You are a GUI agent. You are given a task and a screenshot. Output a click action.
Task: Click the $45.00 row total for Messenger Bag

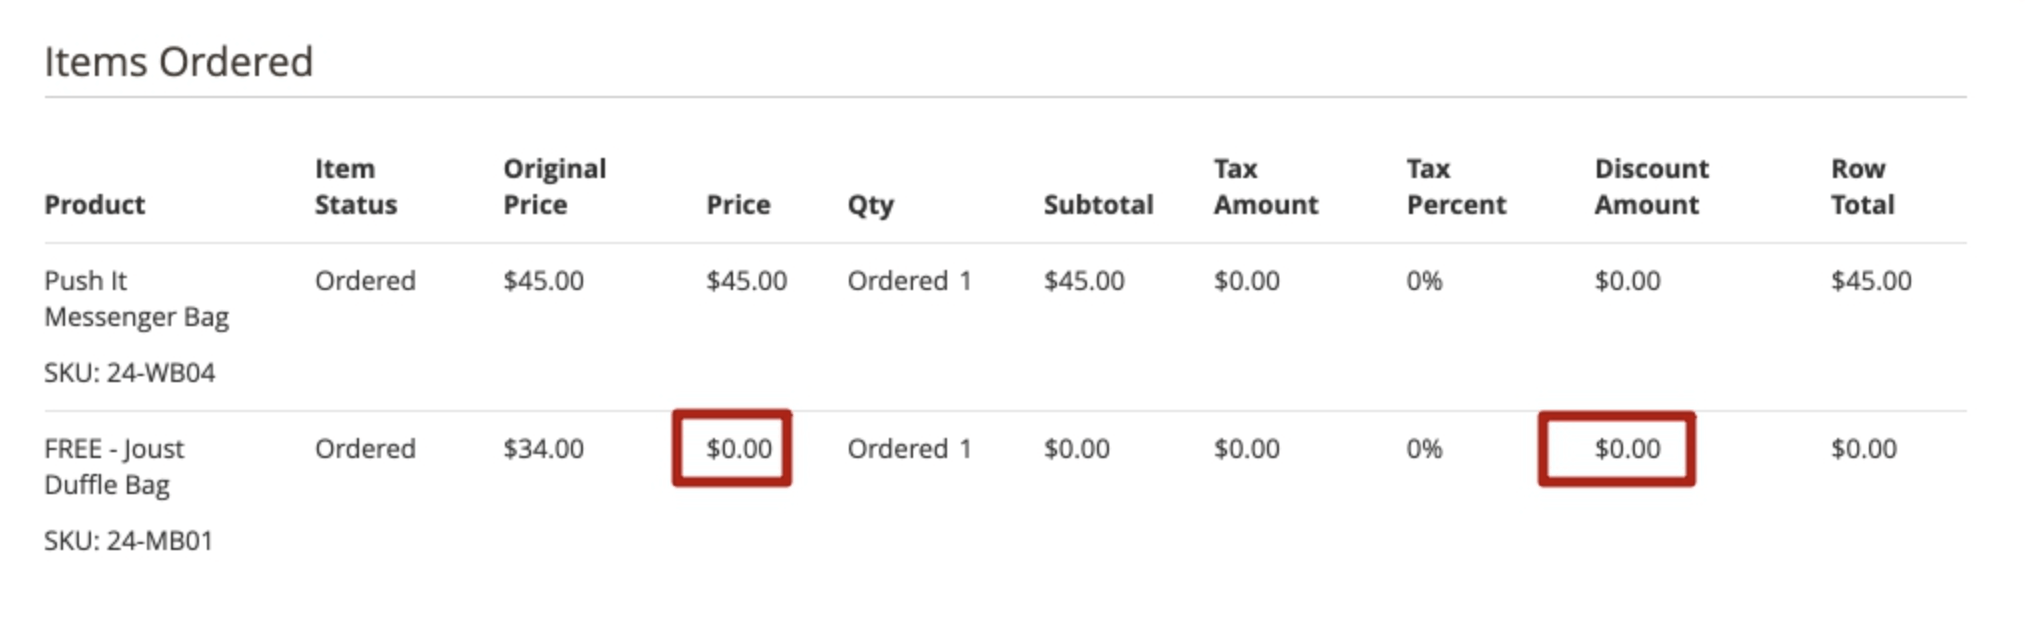point(1871,281)
